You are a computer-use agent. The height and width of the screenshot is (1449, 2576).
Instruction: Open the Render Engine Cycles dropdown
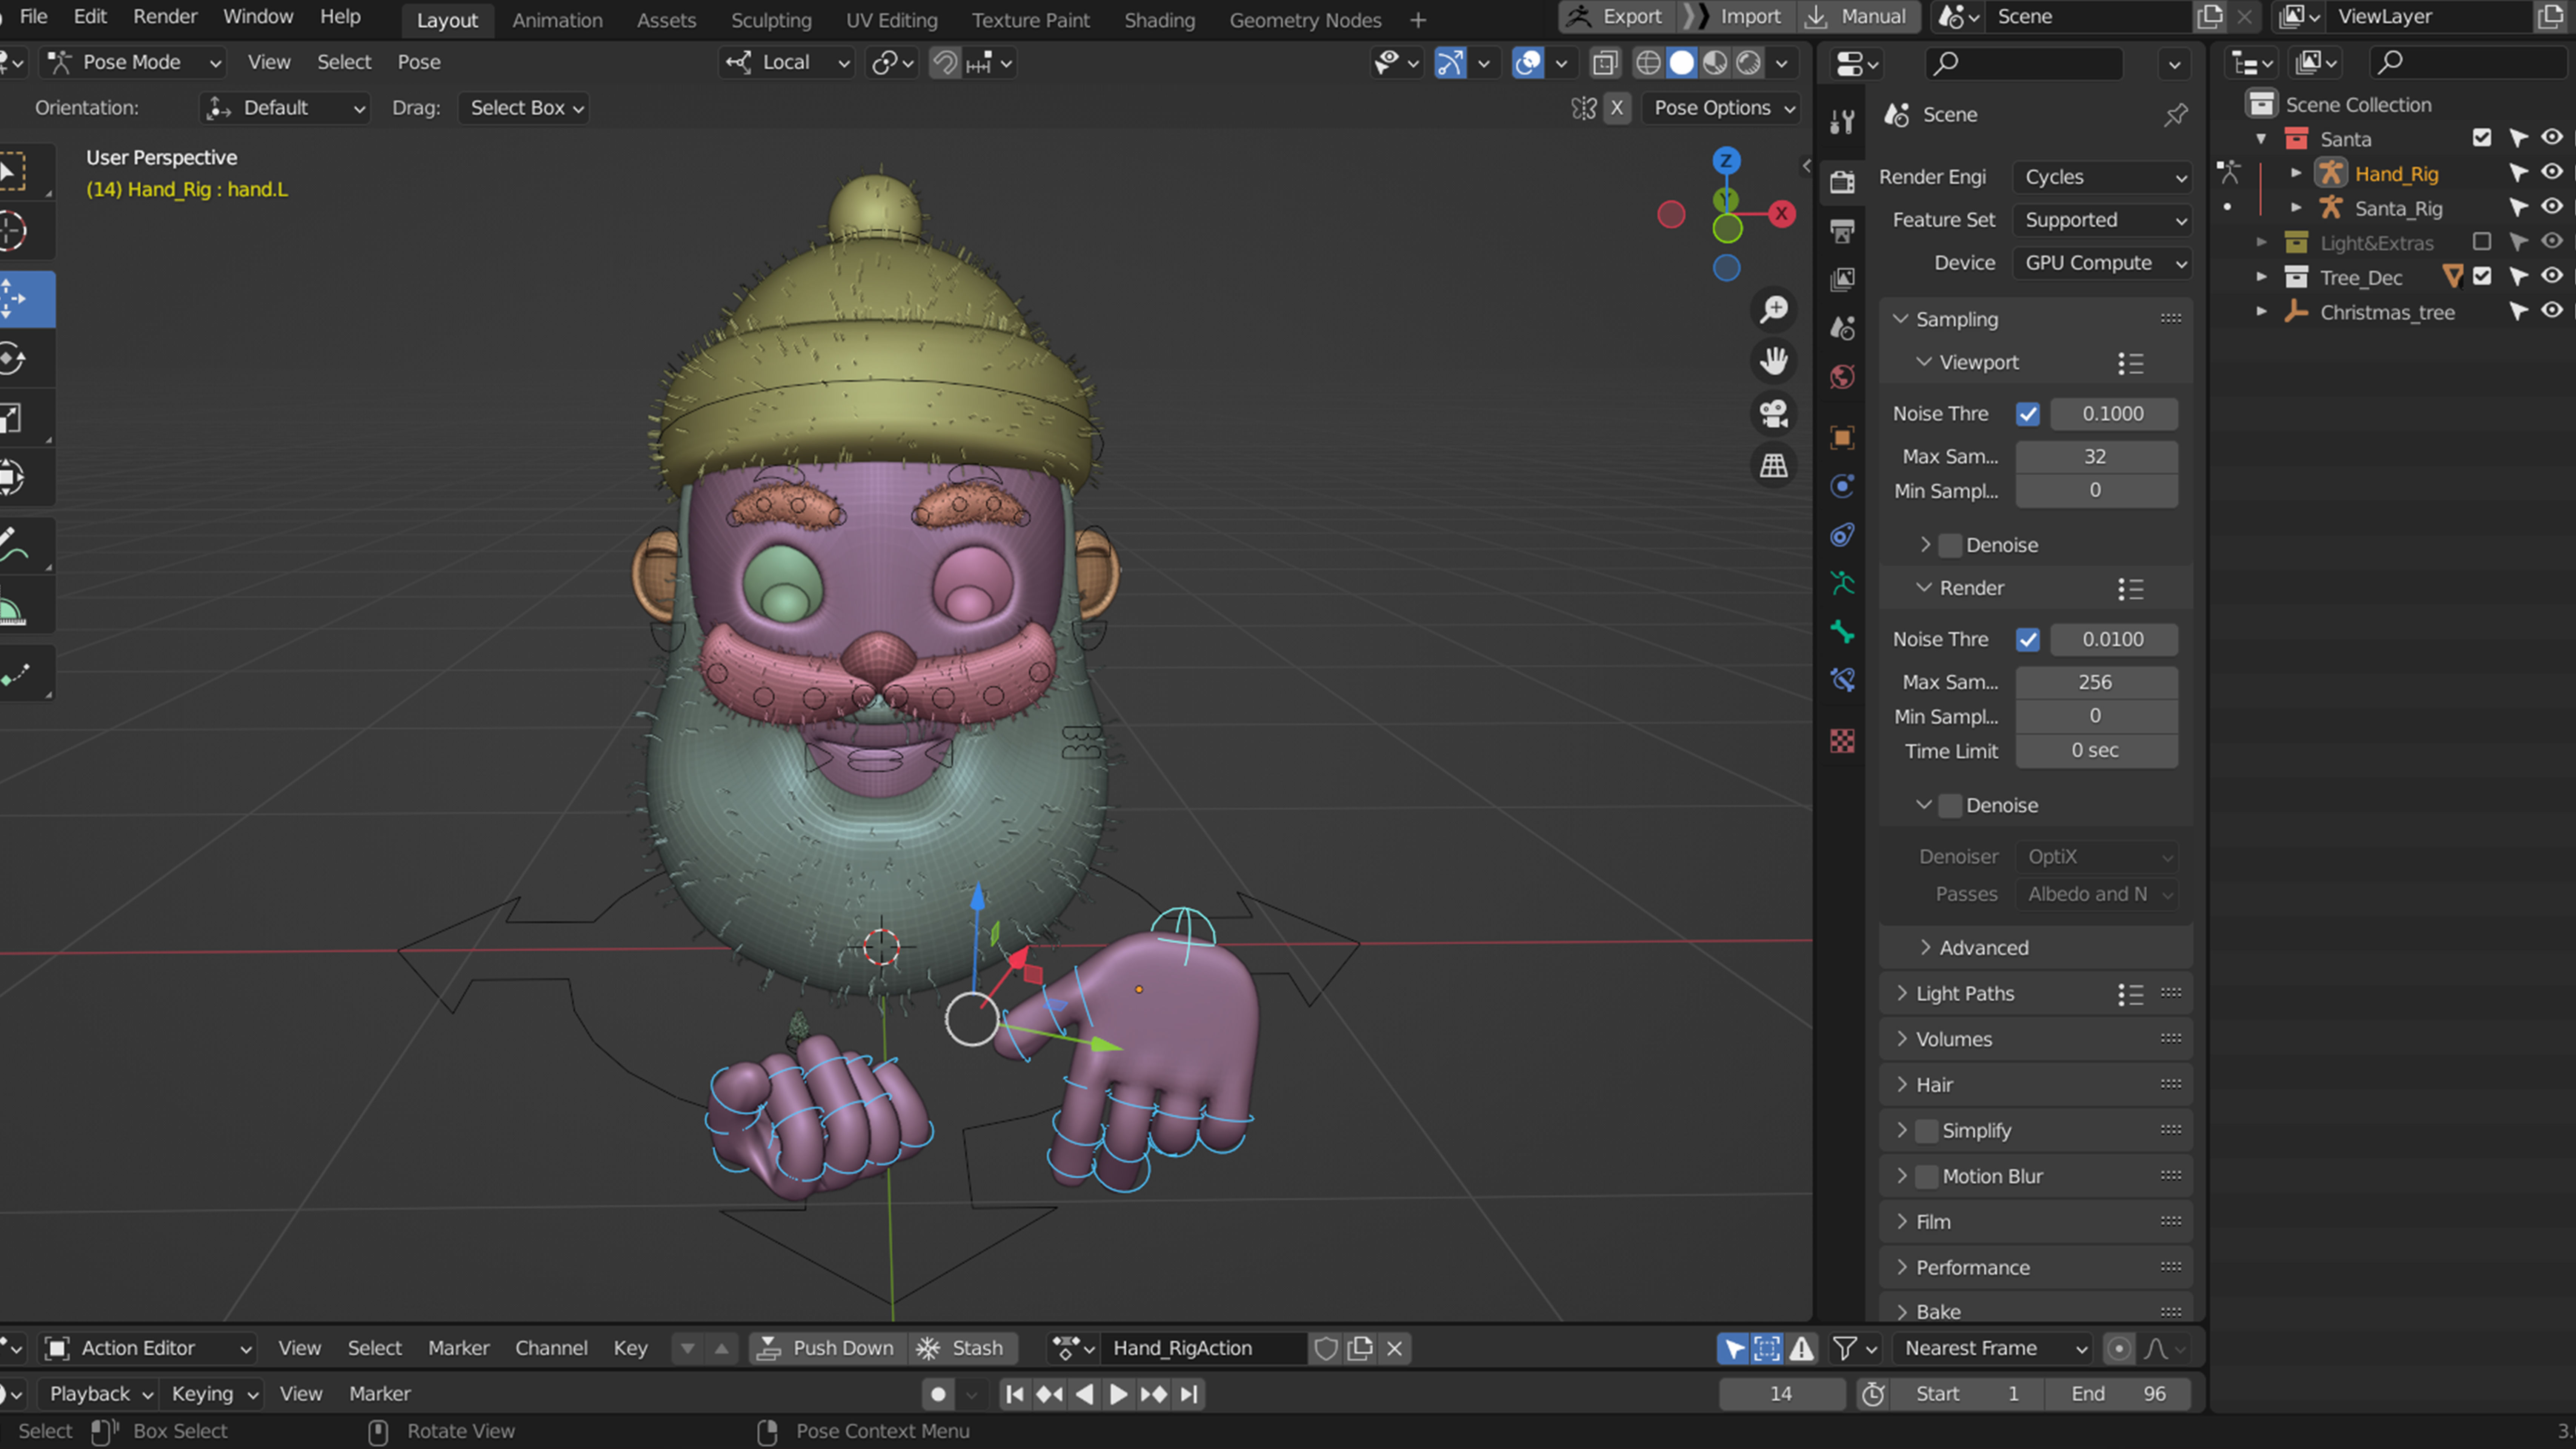2102,177
